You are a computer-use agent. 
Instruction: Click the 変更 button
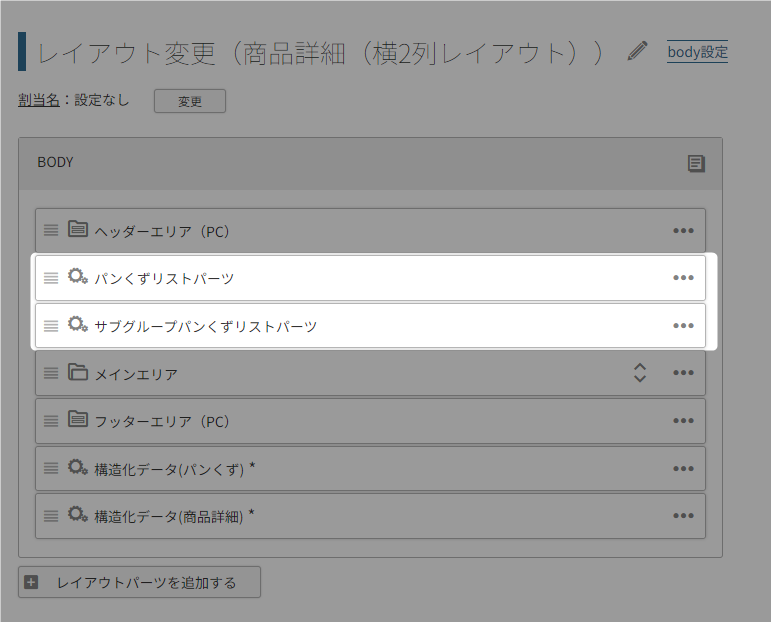click(190, 101)
